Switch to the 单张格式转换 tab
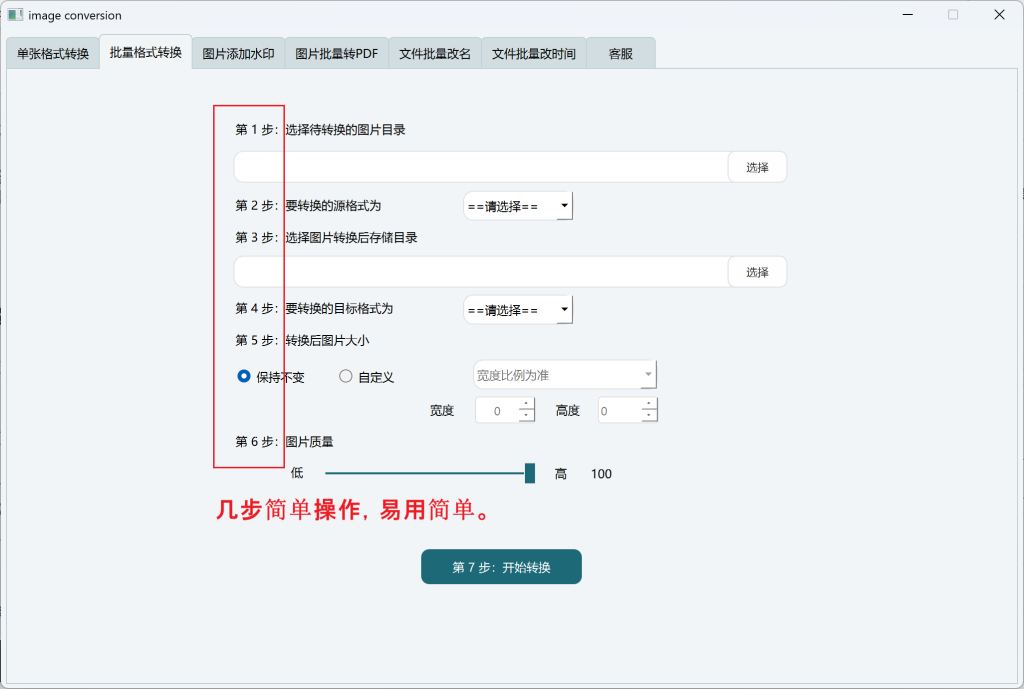This screenshot has width=1024, height=689. click(53, 54)
